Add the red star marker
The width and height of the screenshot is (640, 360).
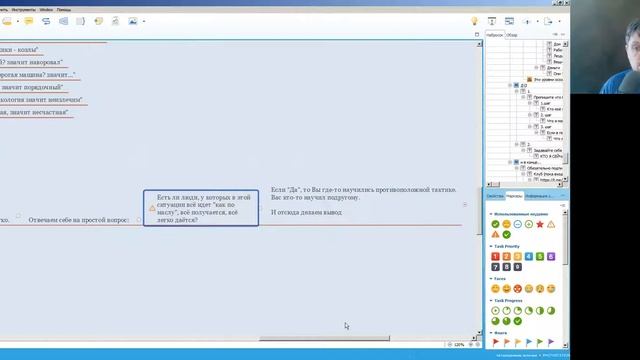[x=540, y=224]
